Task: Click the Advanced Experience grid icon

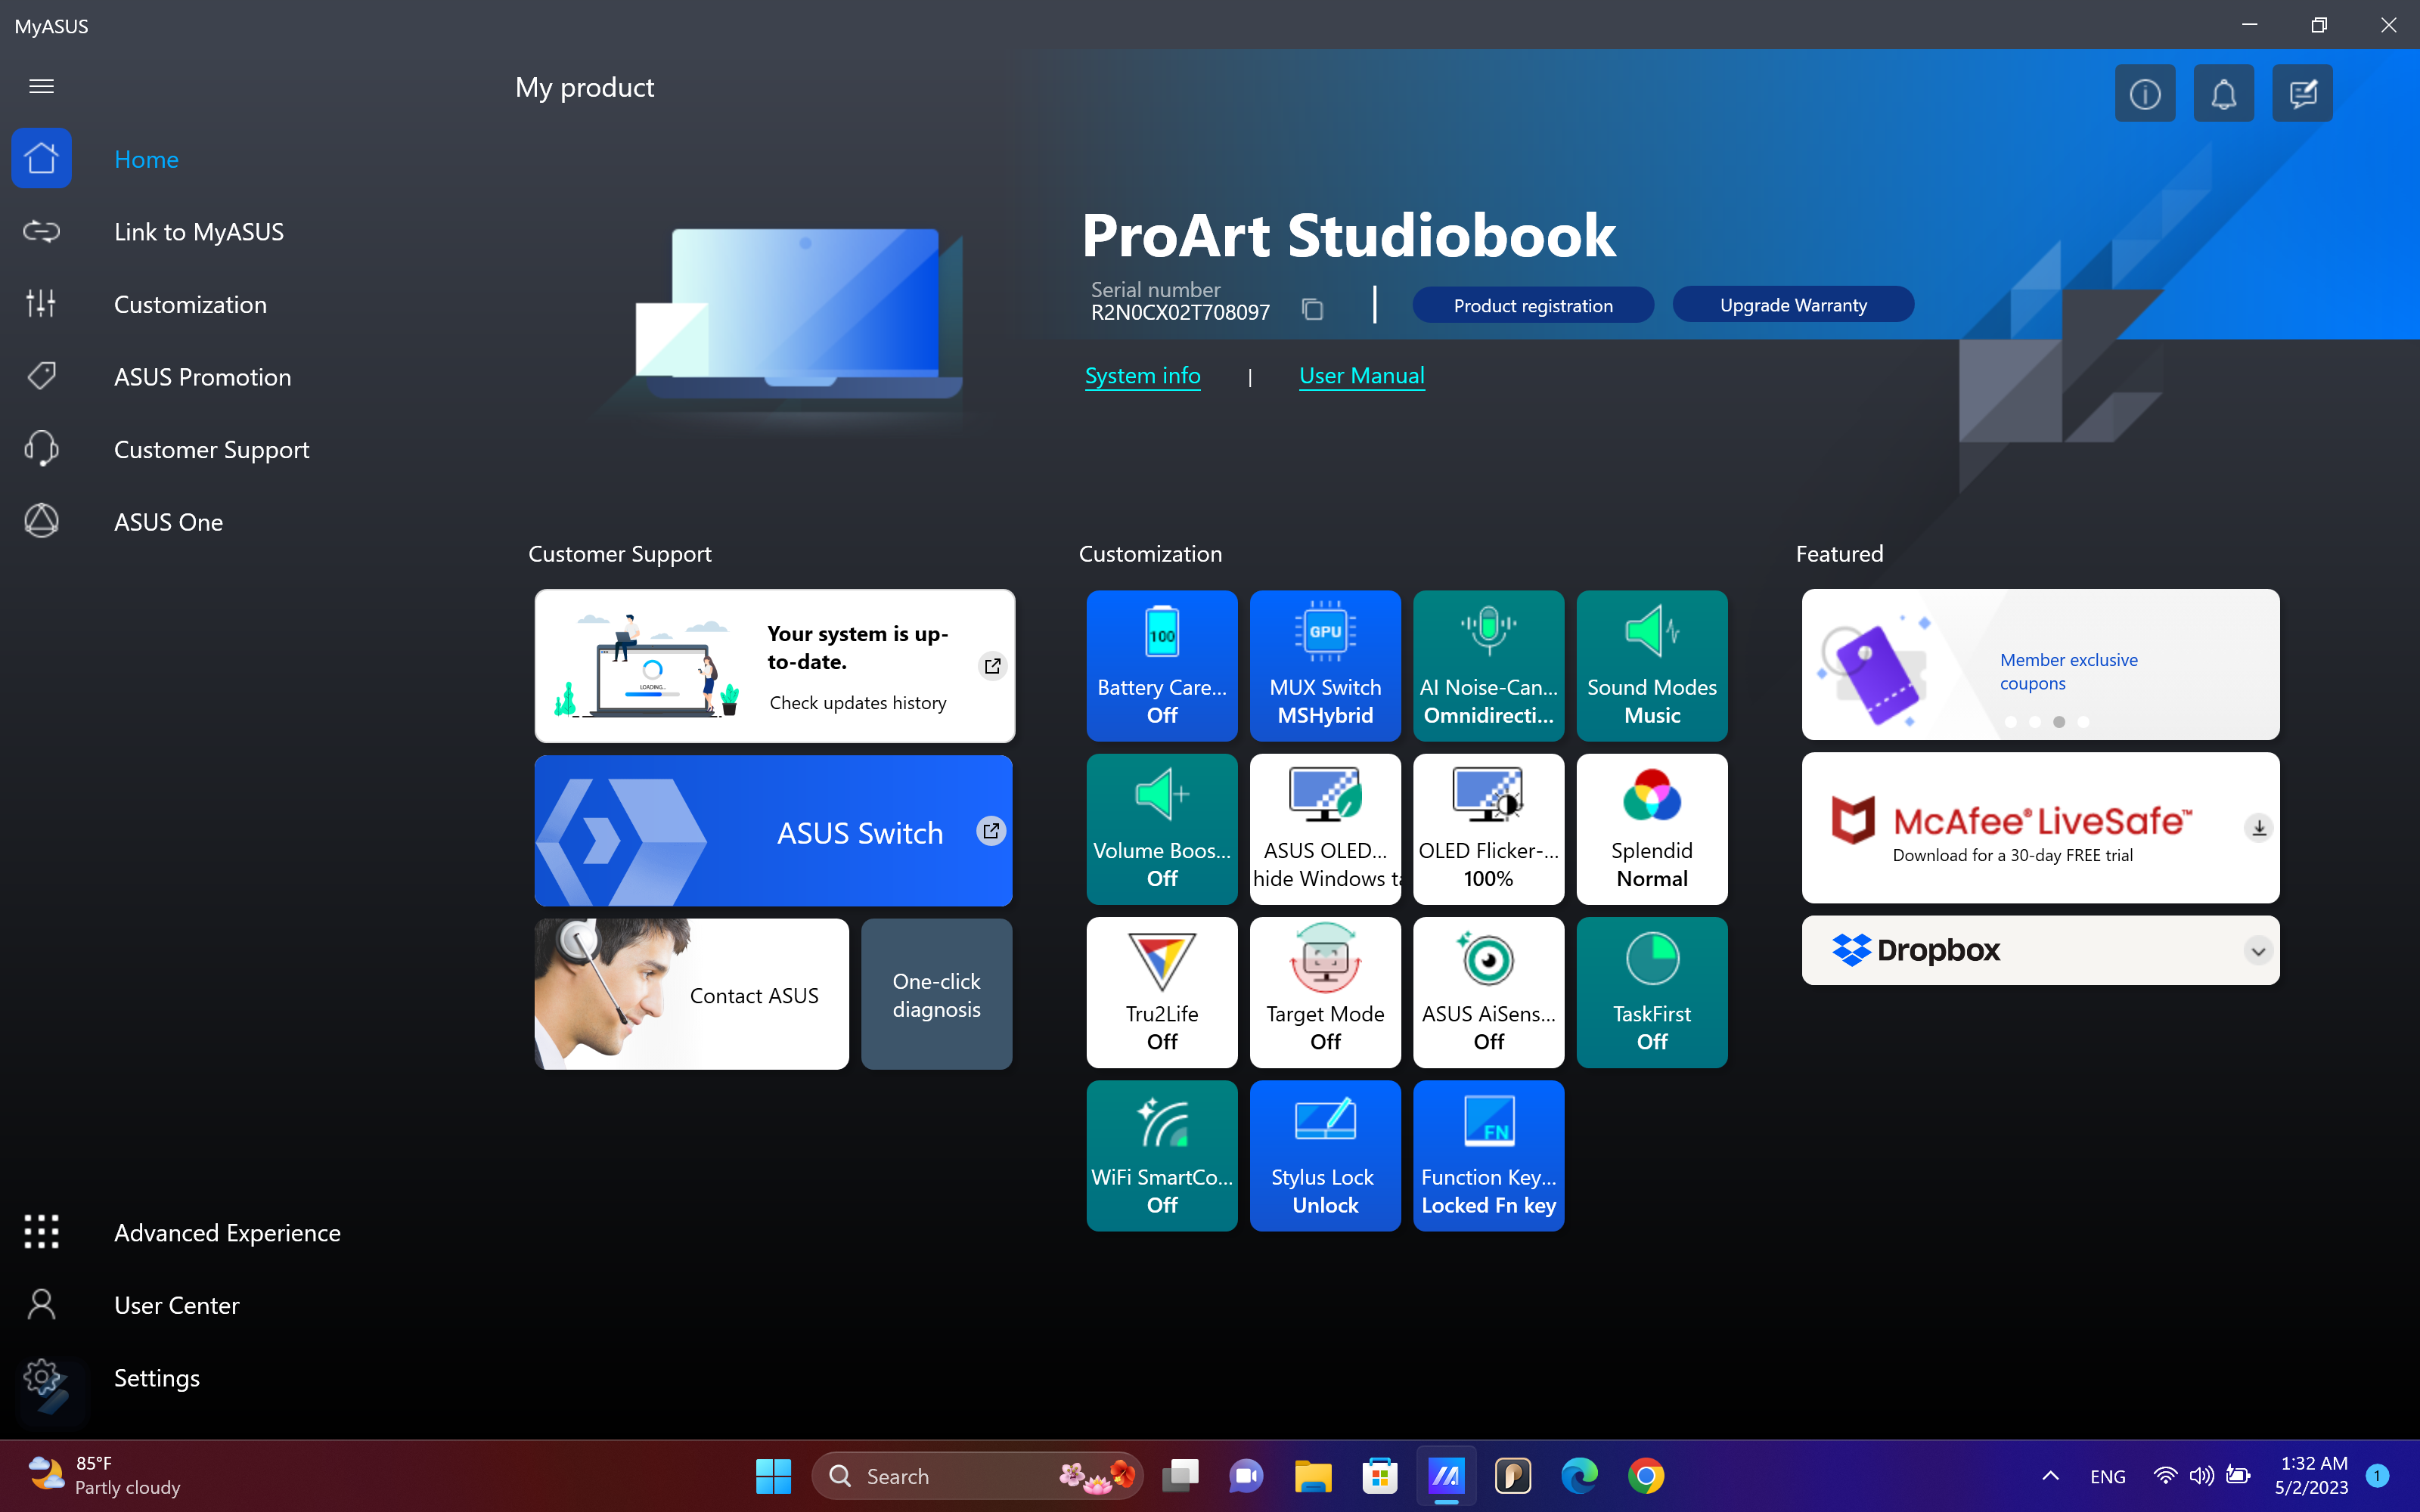Action: (x=41, y=1232)
